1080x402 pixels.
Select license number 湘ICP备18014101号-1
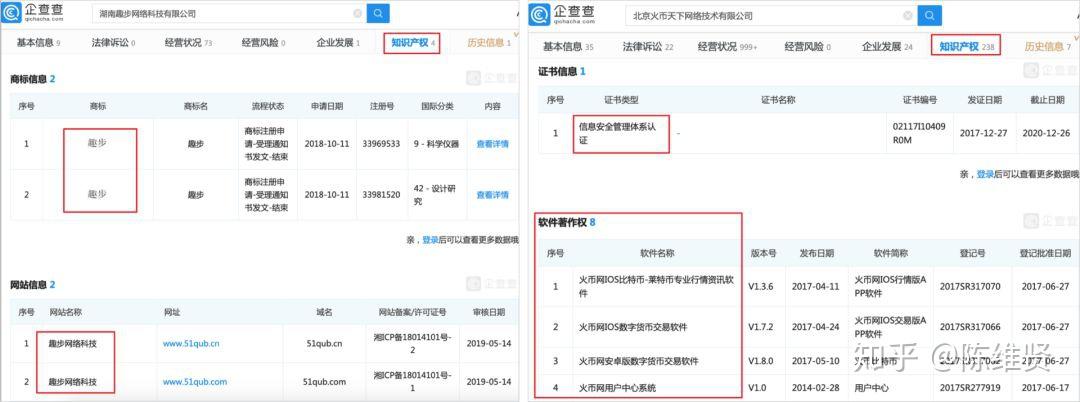coord(411,381)
